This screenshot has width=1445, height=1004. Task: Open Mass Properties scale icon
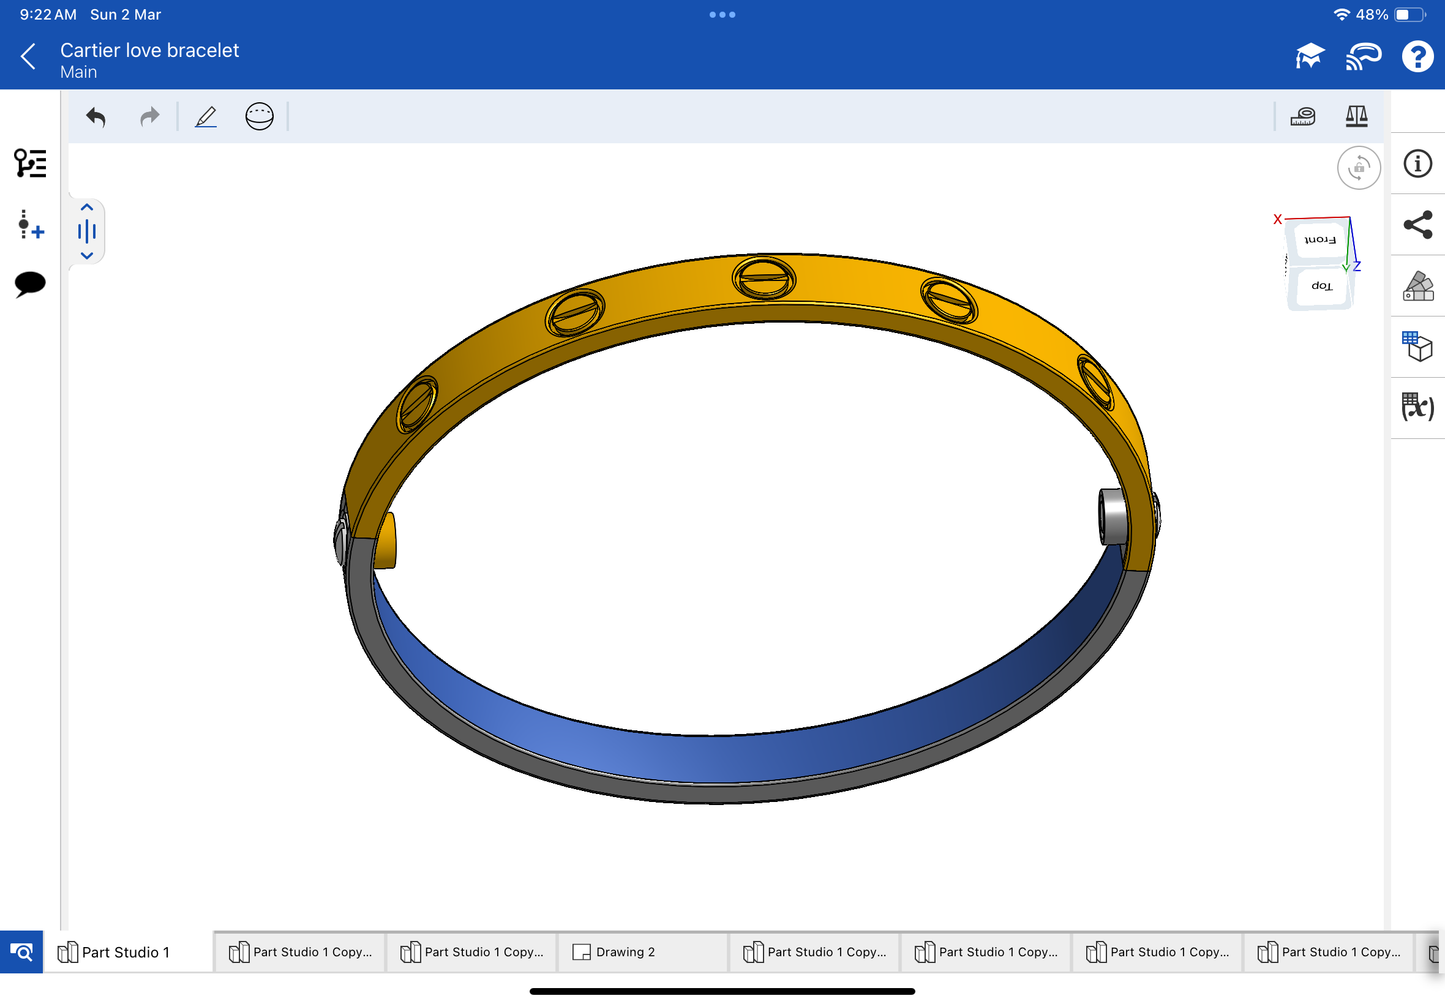tap(1356, 117)
